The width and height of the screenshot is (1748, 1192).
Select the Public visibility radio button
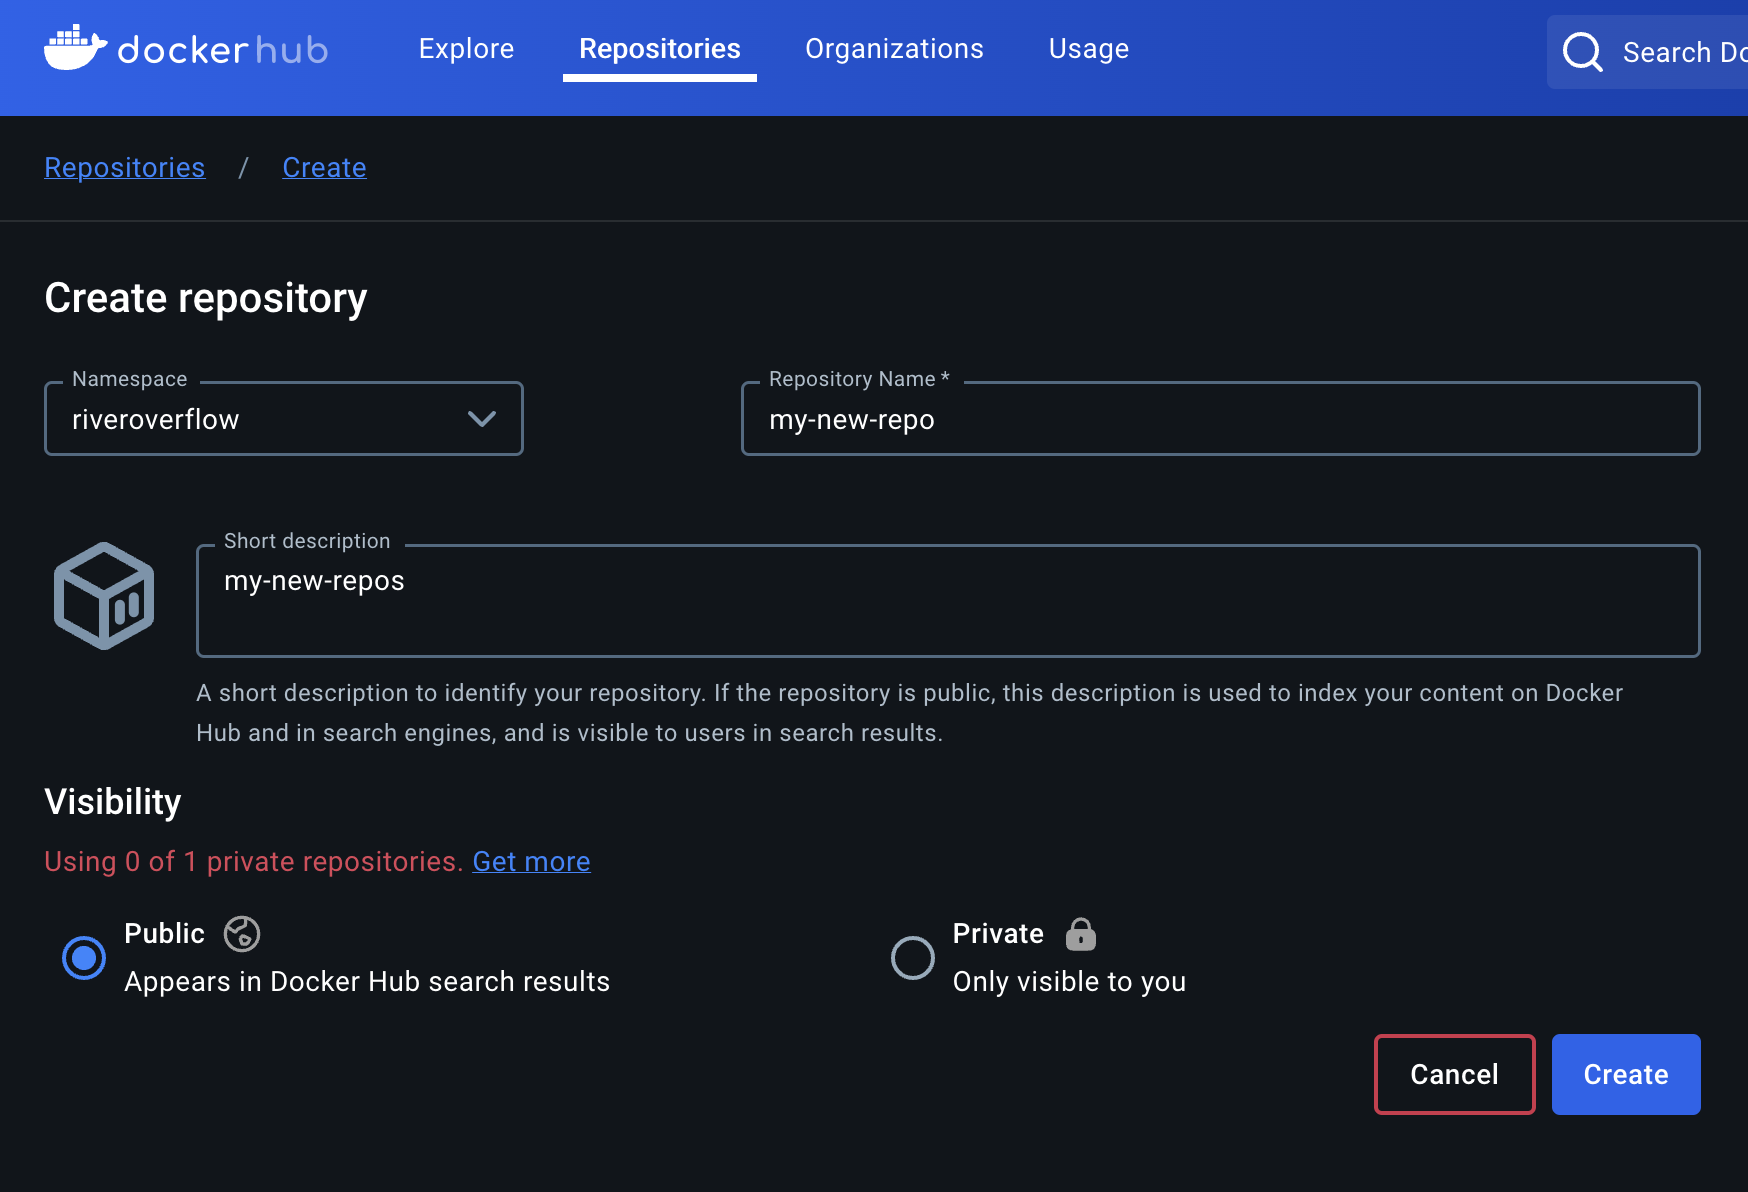[84, 958]
